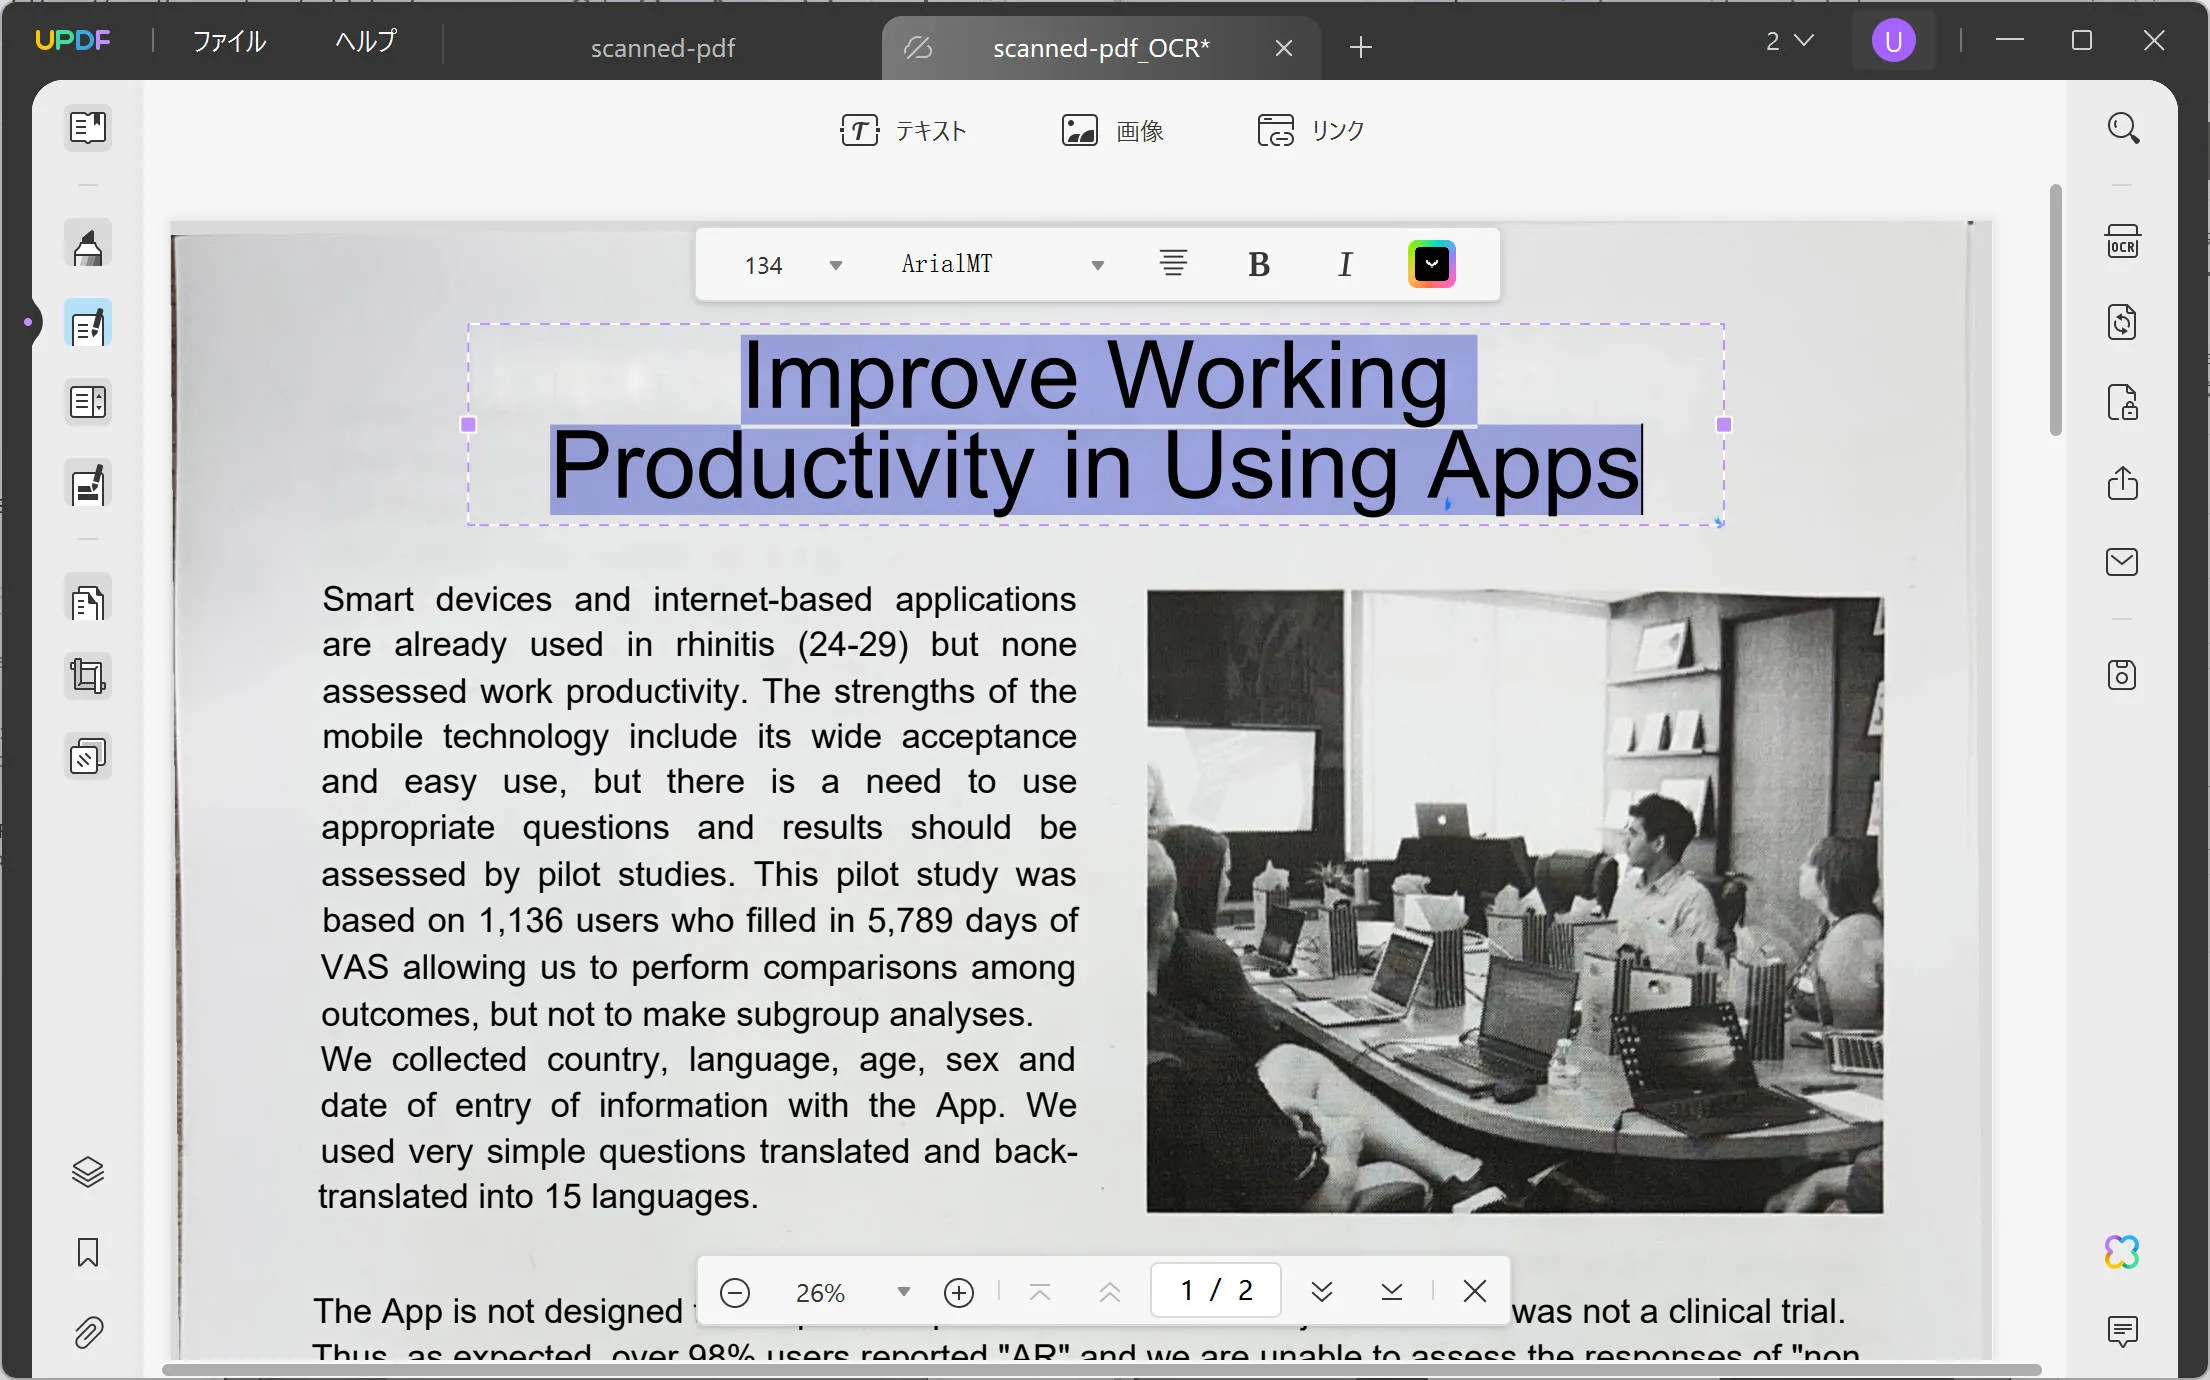The image size is (2210, 1380).
Task: Click the vertical scrollbar thumb
Action: point(2056,310)
